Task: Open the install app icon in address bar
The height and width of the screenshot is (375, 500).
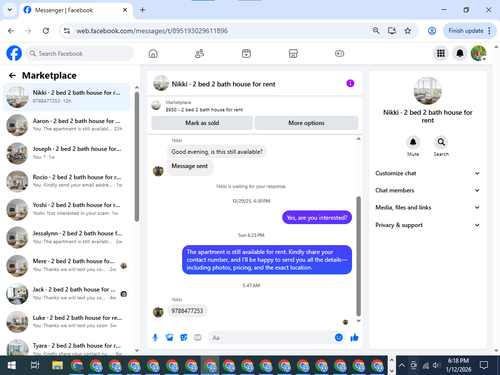Action: 392,31
